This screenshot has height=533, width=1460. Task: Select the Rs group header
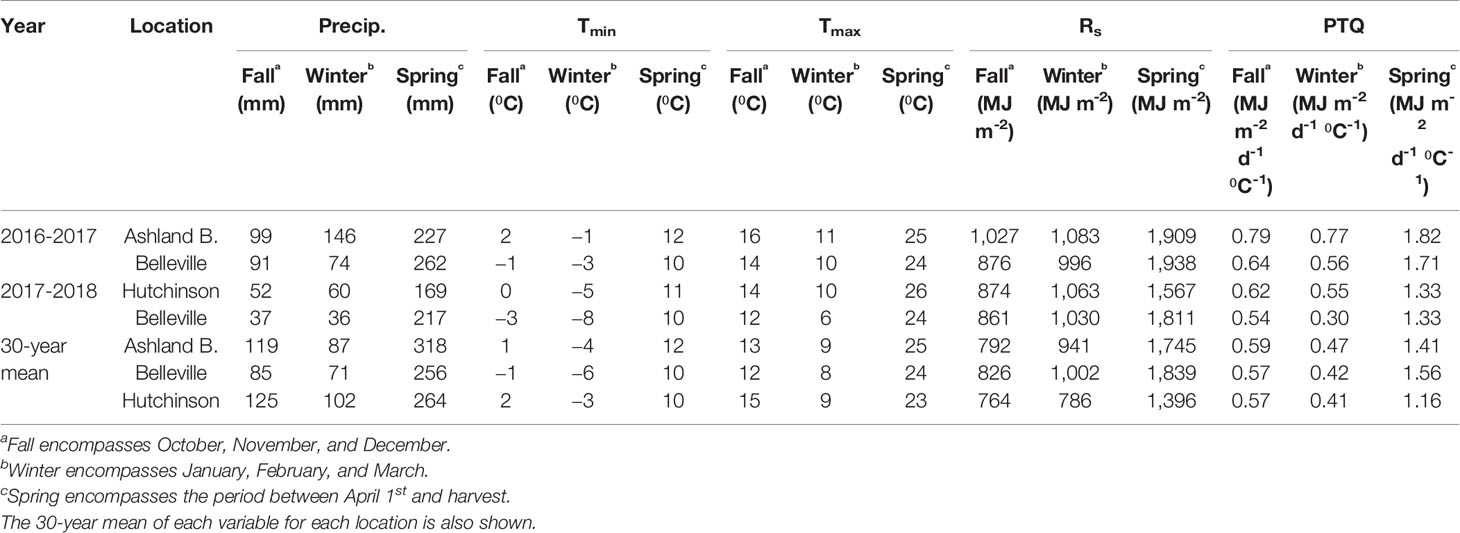pos(1089,28)
